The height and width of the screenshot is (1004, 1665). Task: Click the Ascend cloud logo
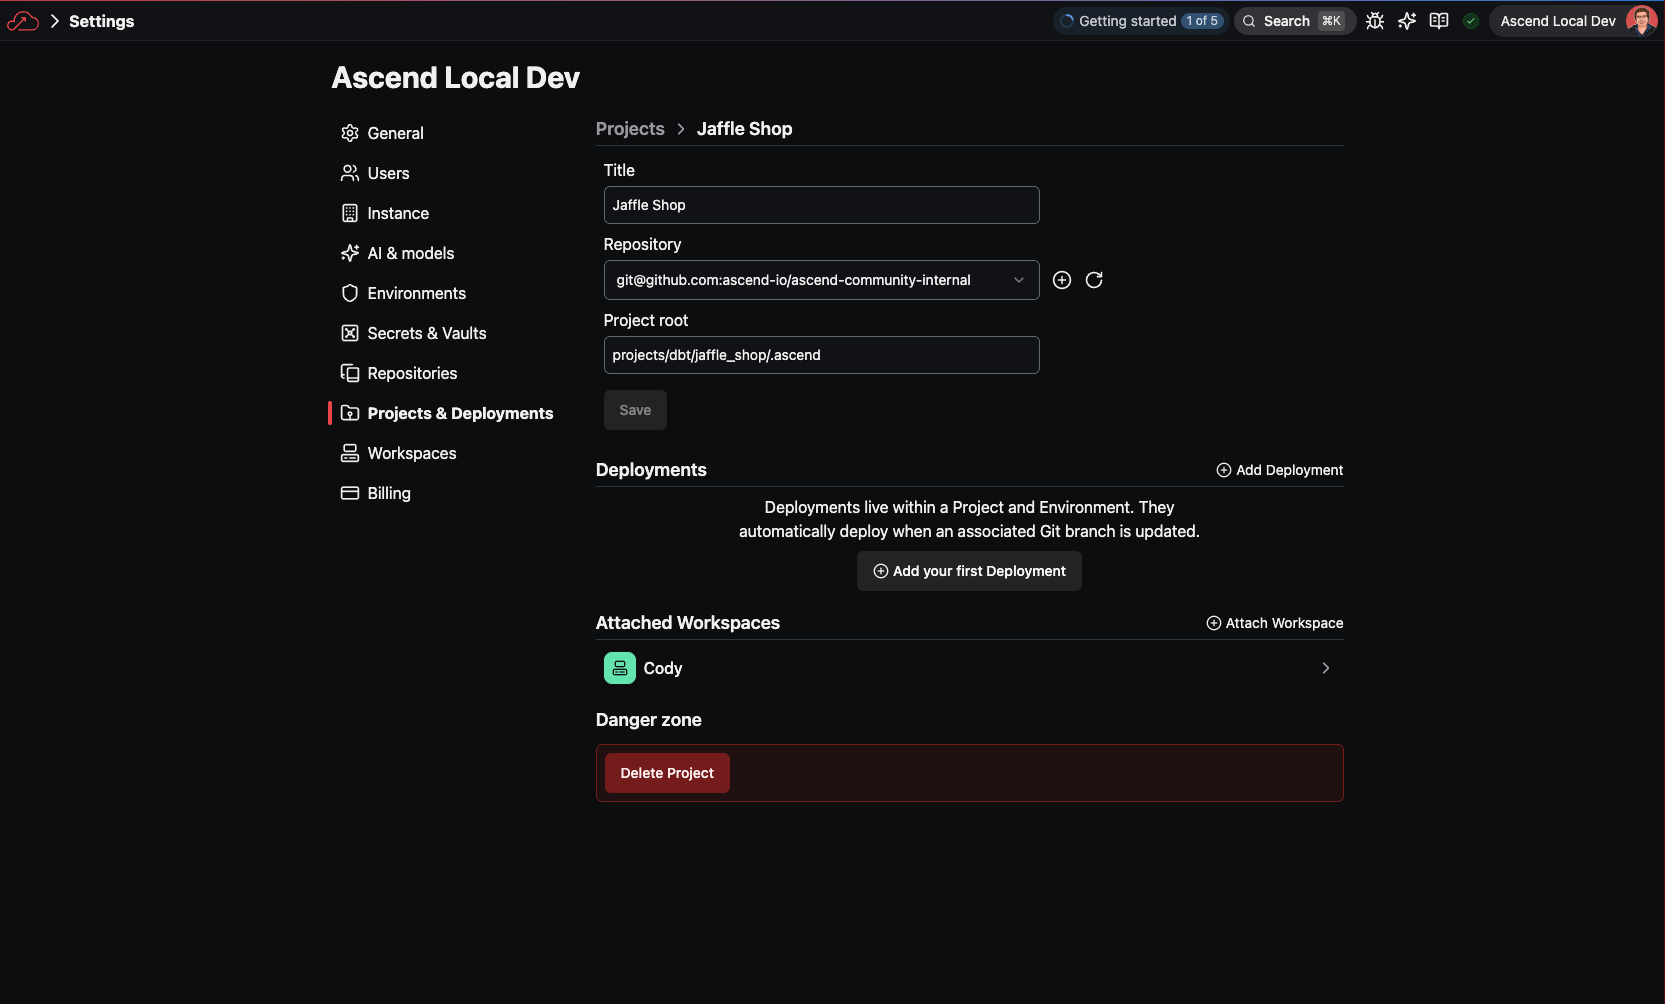tap(22, 20)
